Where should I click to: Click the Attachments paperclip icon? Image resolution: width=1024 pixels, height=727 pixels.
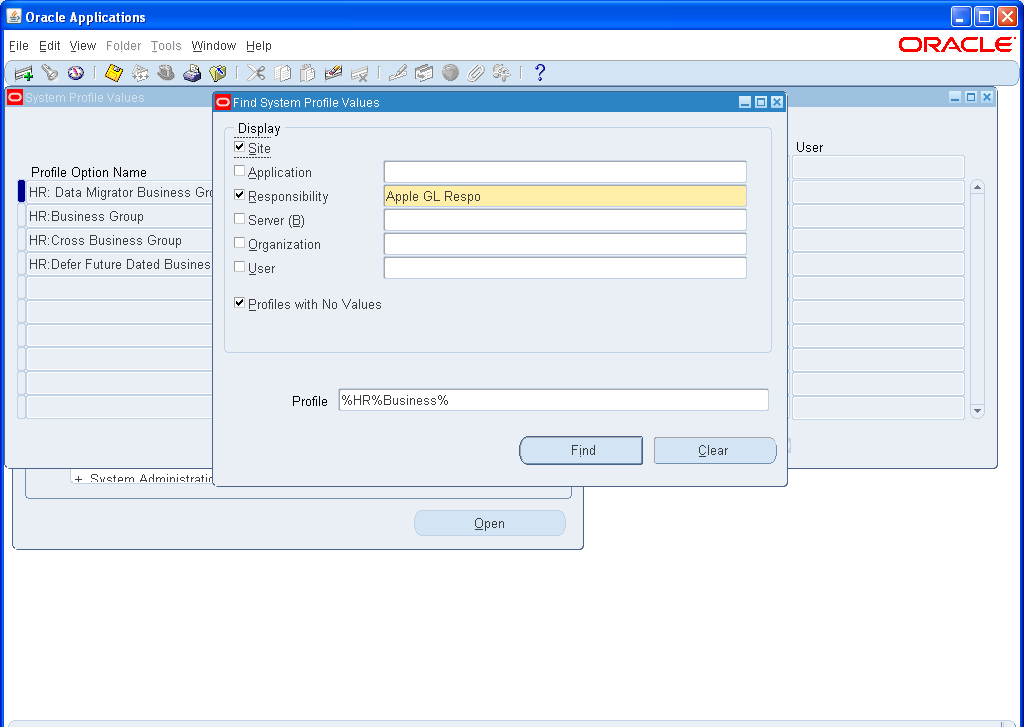coord(477,72)
